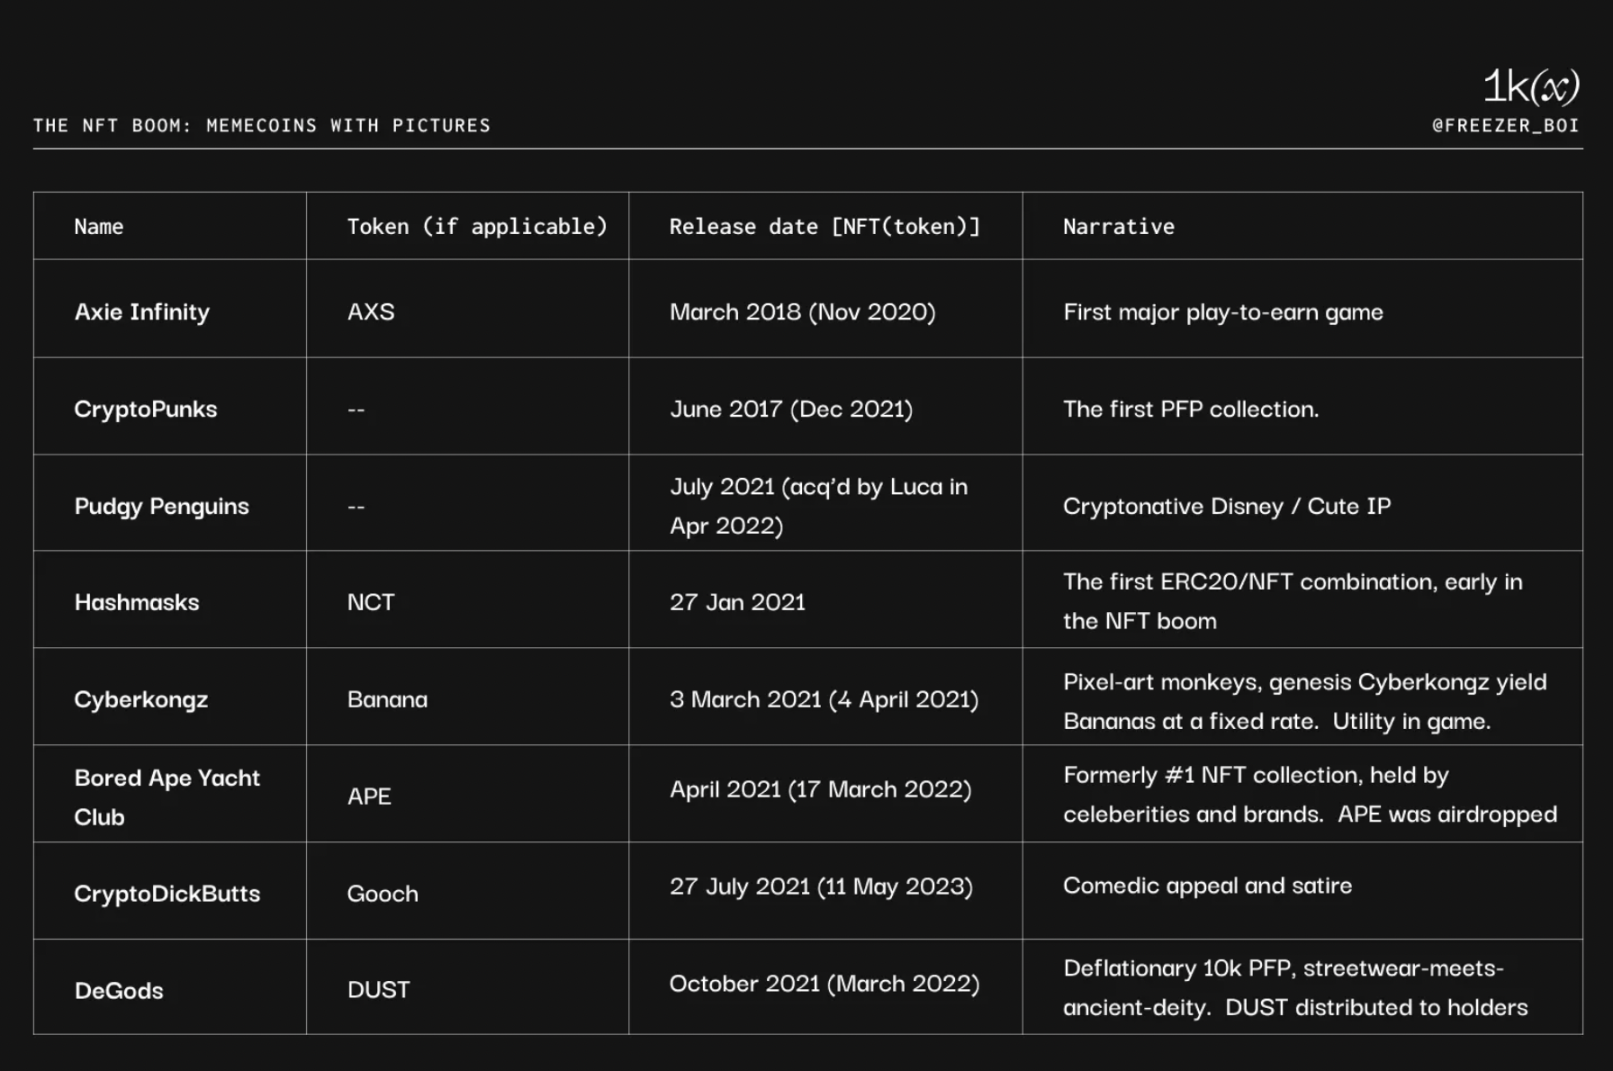
Task: Click the 'Release date [NFT(token)]' header
Action: [825, 227]
